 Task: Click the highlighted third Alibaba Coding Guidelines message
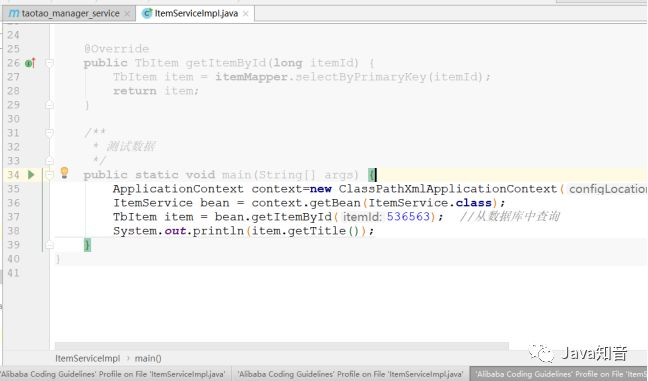tap(559, 374)
